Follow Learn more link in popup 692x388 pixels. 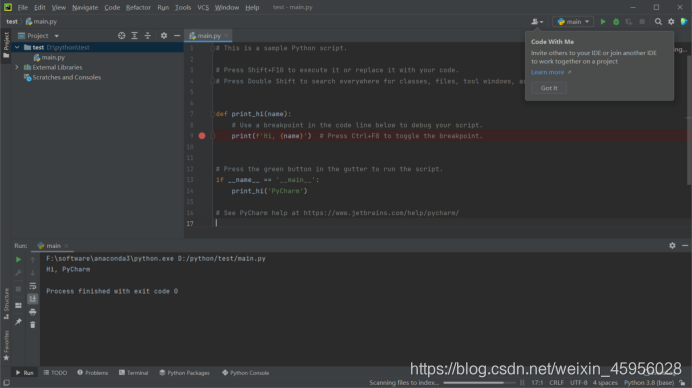coord(547,72)
